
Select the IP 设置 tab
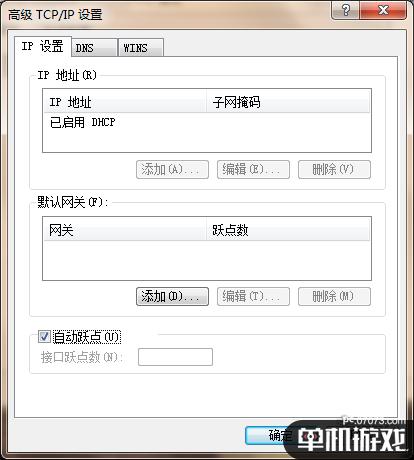tap(43, 46)
